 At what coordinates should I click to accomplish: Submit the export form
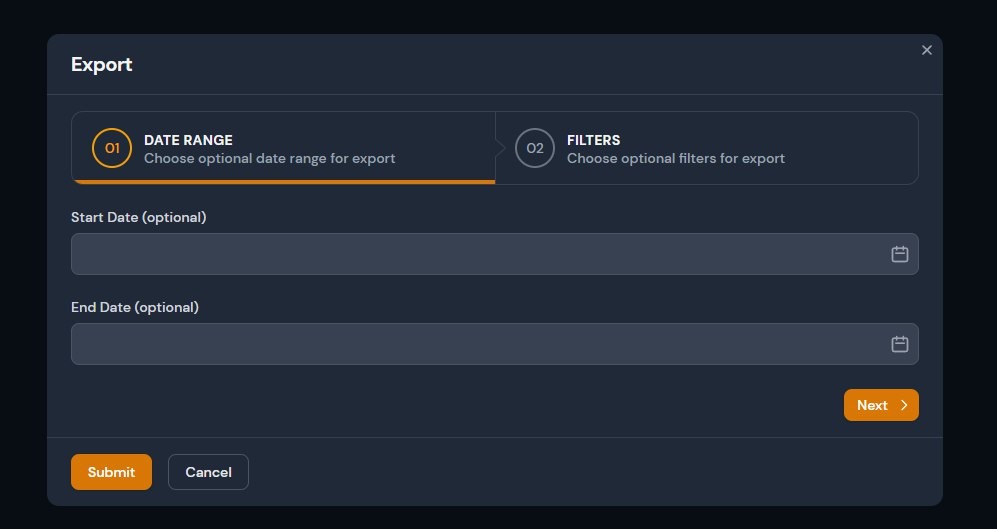(111, 472)
